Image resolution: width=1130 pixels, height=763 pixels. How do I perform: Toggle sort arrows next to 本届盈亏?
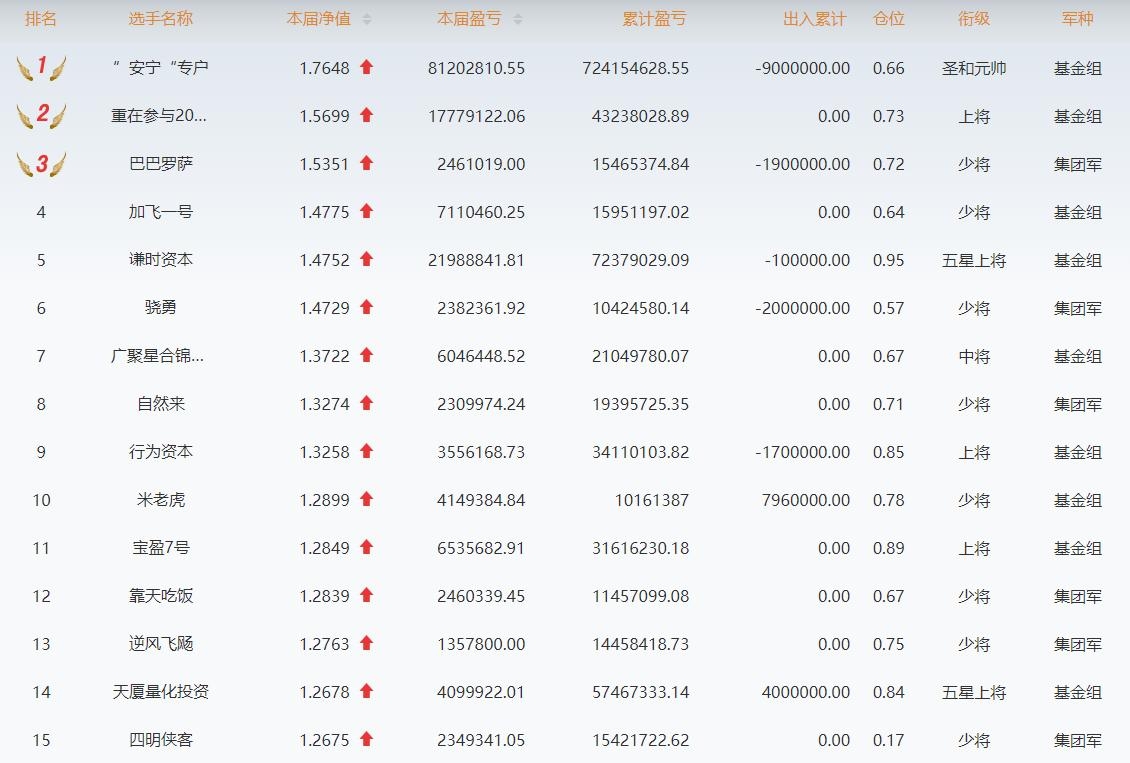[x=517, y=20]
